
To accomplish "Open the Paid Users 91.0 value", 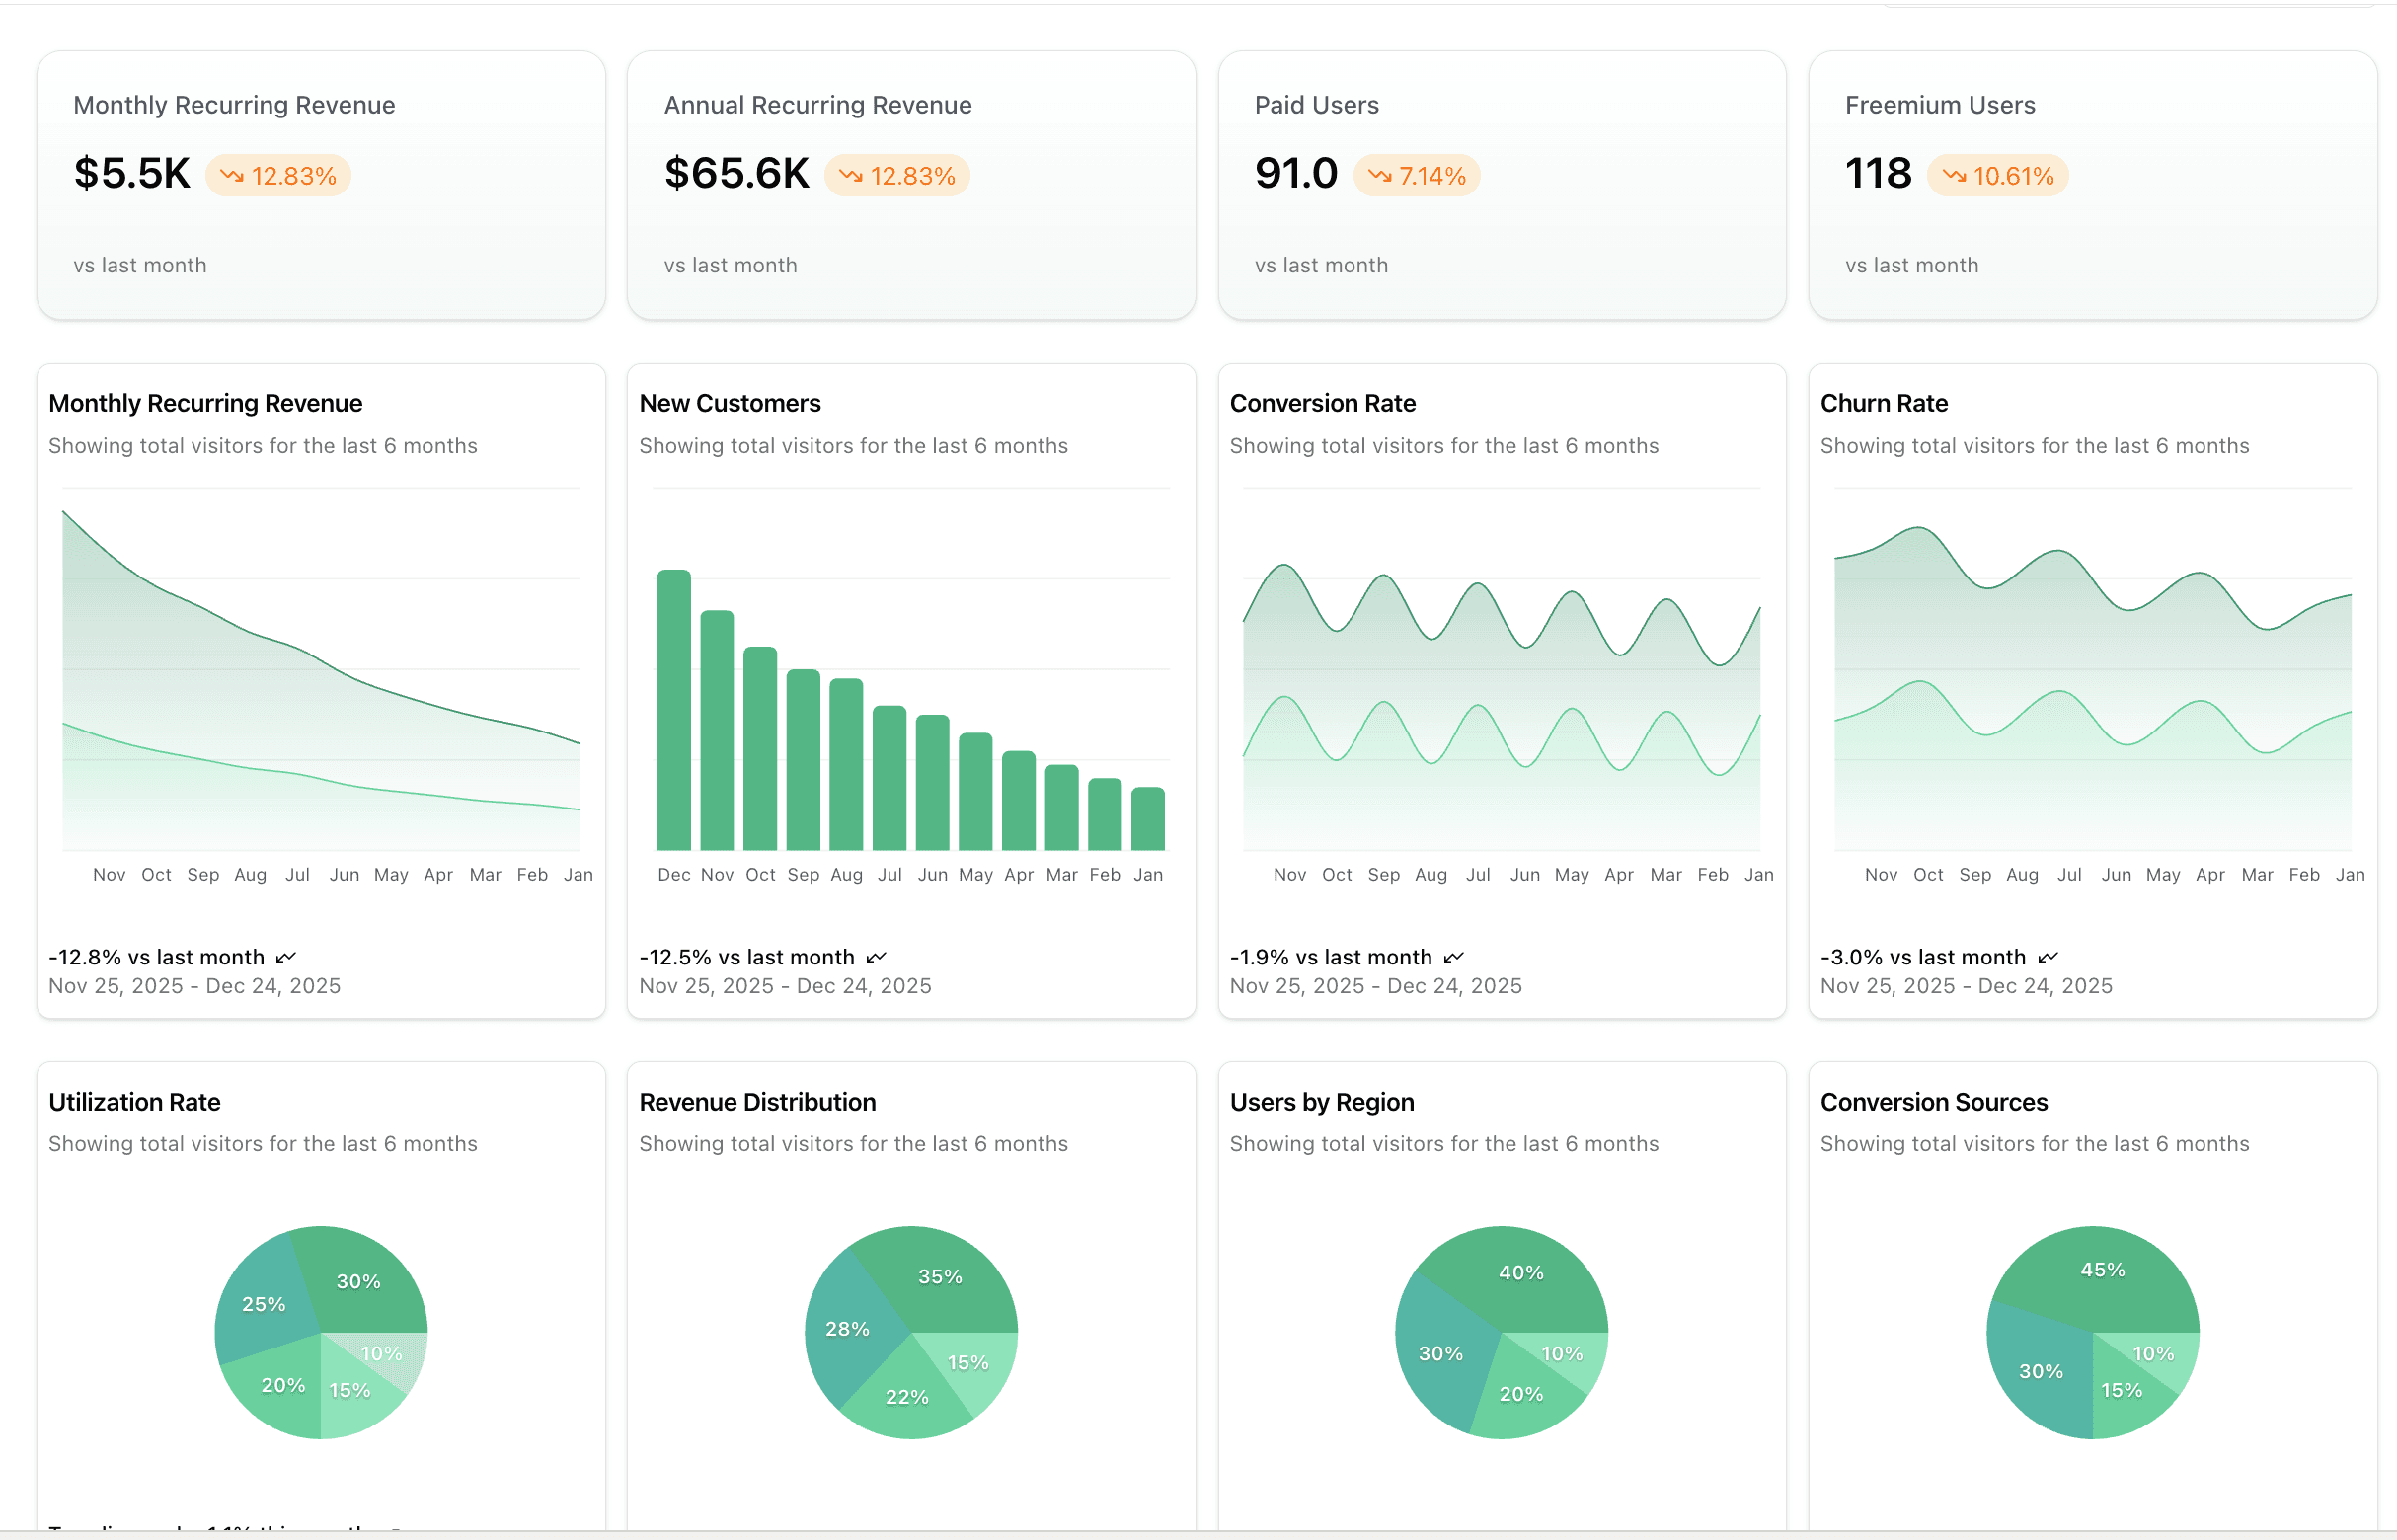I will [x=1296, y=173].
